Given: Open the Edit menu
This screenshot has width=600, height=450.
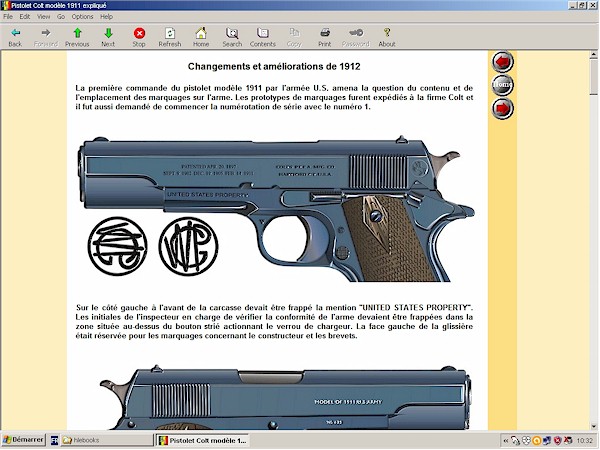Looking at the screenshot, I should [x=24, y=16].
